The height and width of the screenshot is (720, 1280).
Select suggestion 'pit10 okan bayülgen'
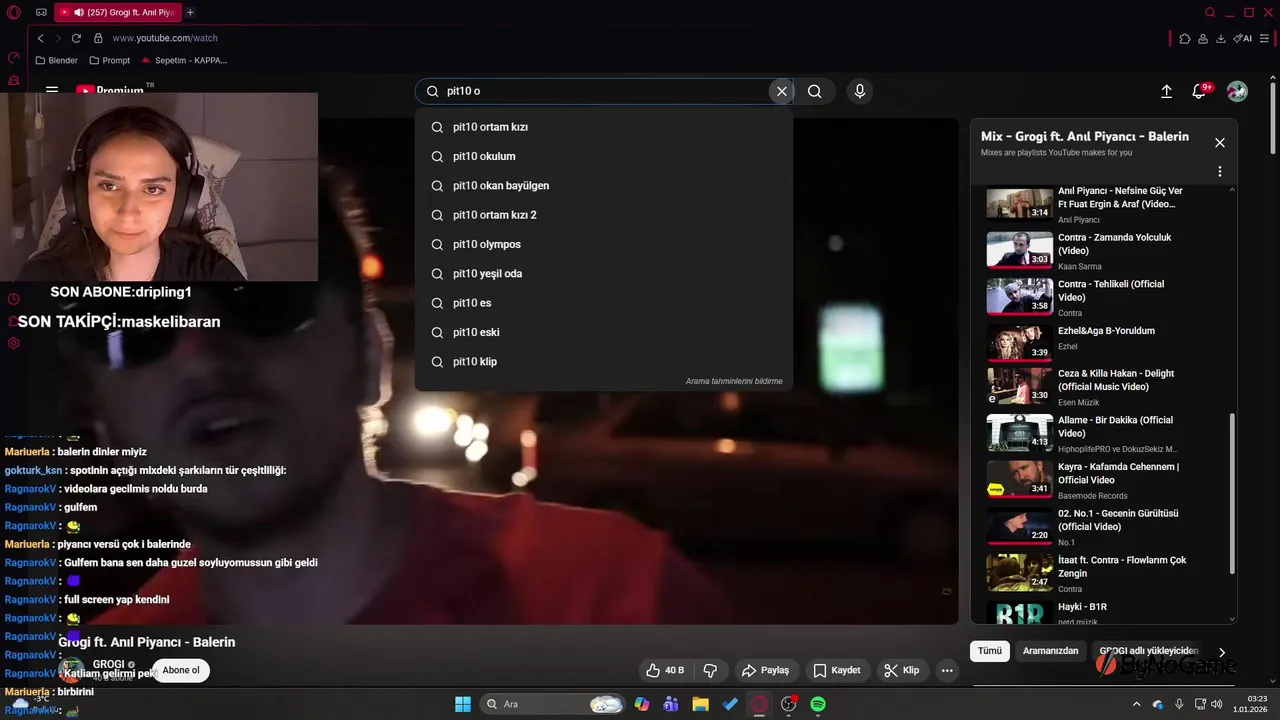point(604,186)
